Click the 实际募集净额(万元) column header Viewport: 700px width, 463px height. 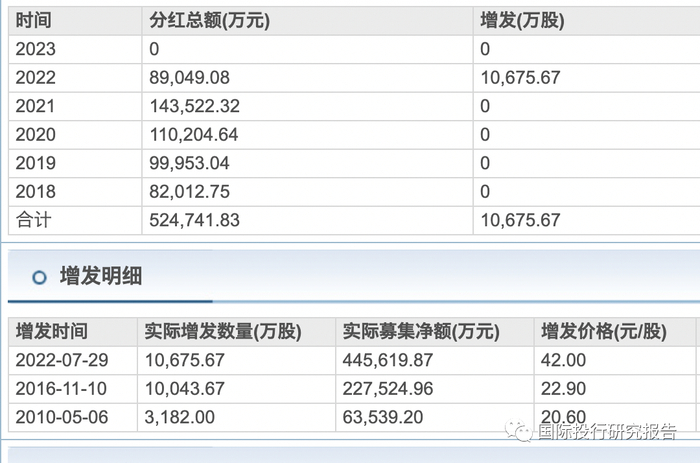coord(421,332)
